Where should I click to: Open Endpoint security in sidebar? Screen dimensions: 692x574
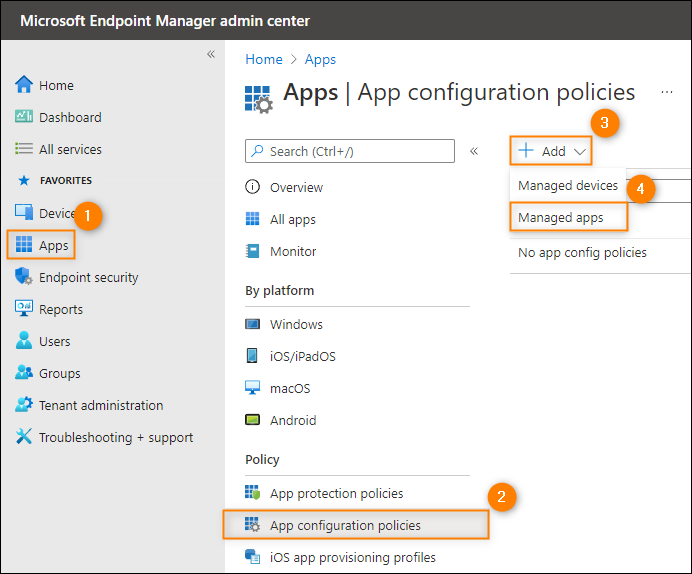(x=88, y=278)
